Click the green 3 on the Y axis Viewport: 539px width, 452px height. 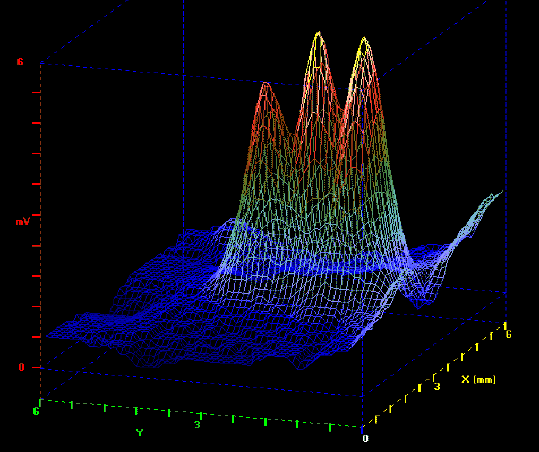(x=197, y=425)
